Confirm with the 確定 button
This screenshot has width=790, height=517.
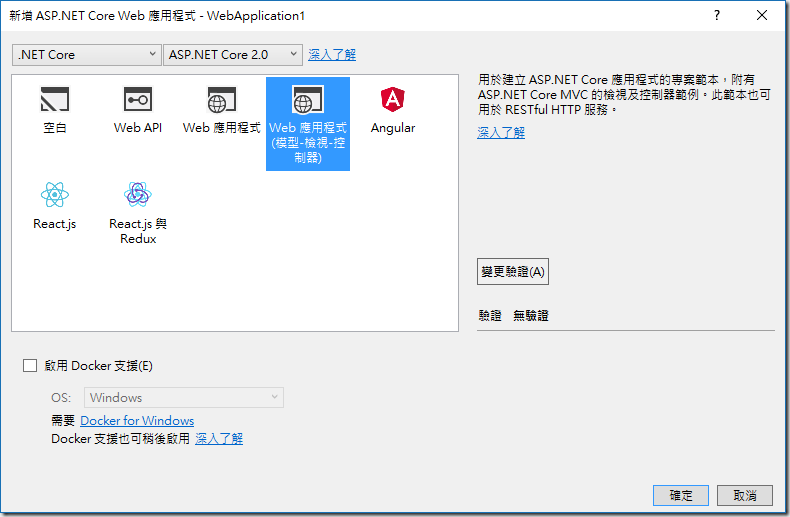681,495
